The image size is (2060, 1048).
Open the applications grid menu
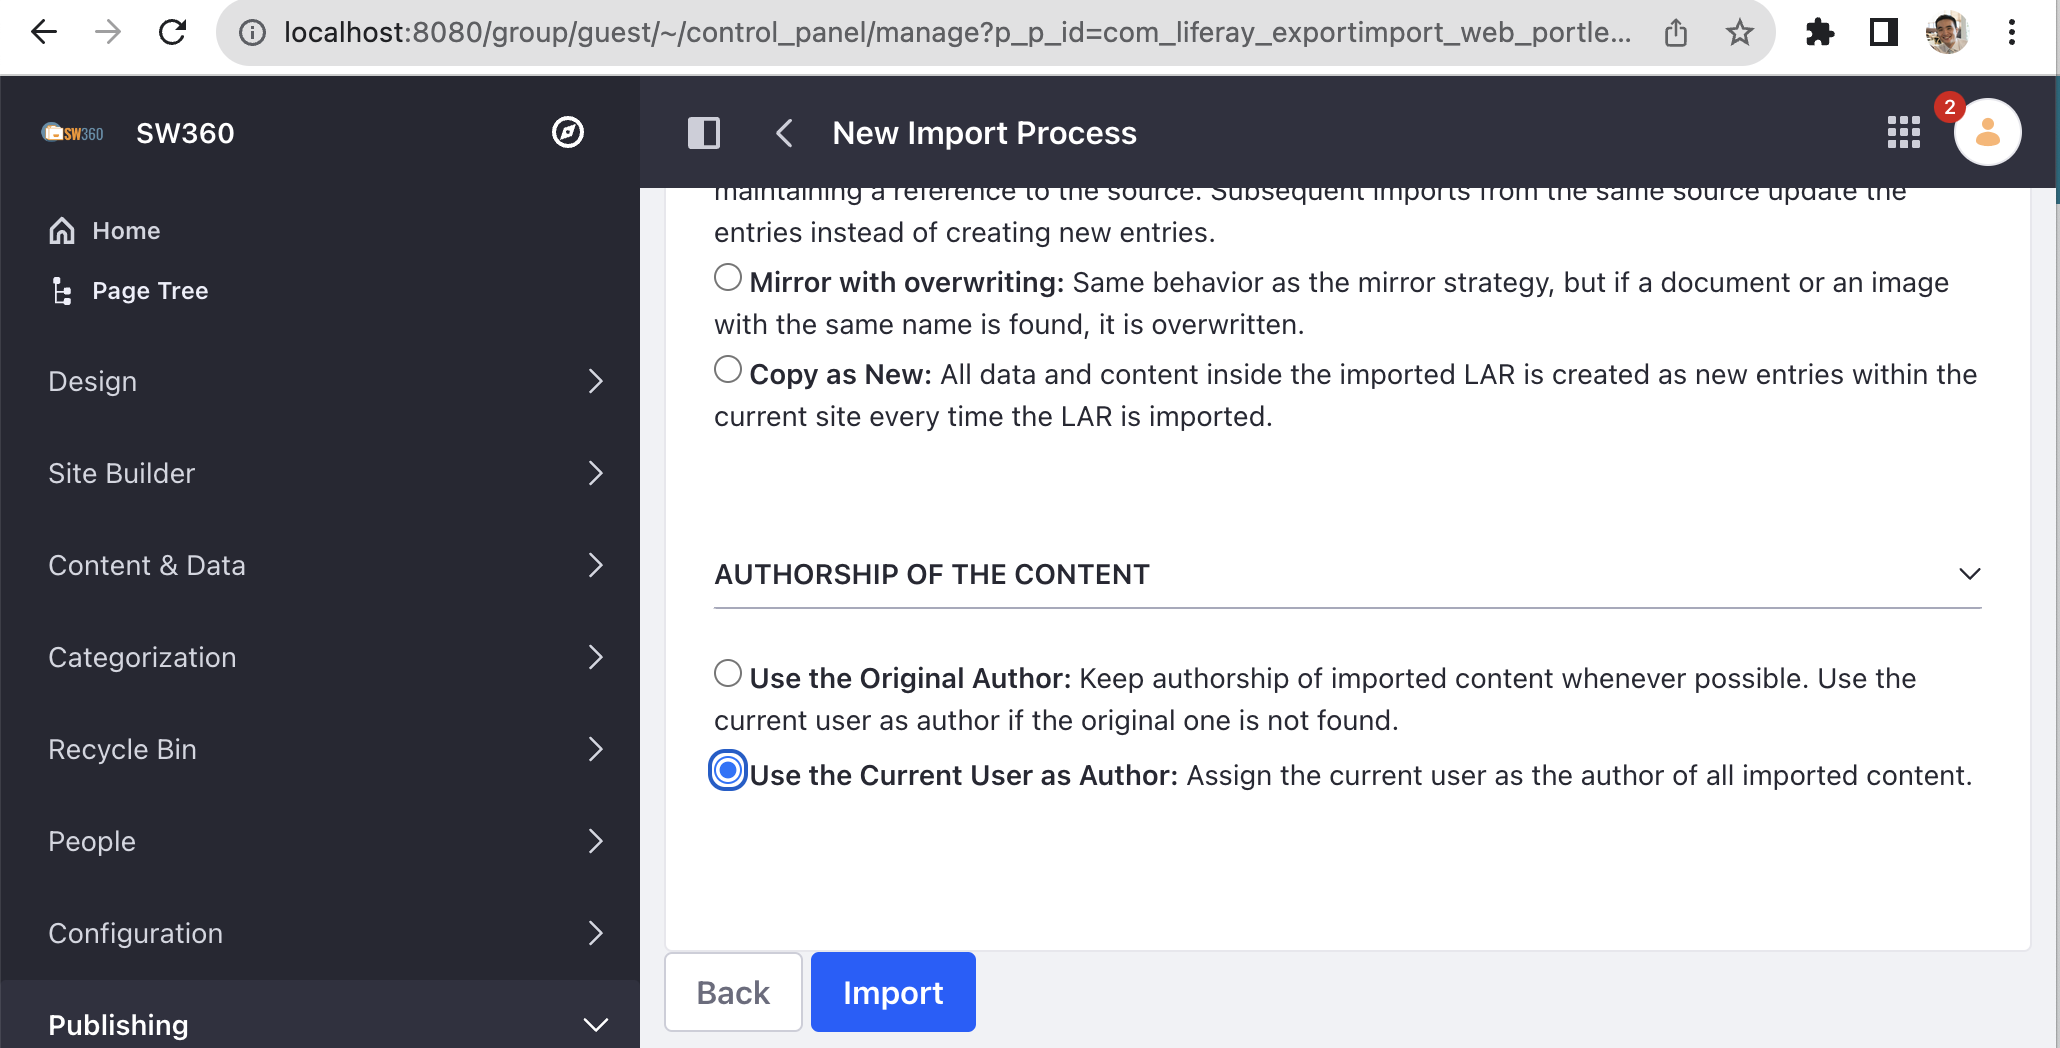1903,132
